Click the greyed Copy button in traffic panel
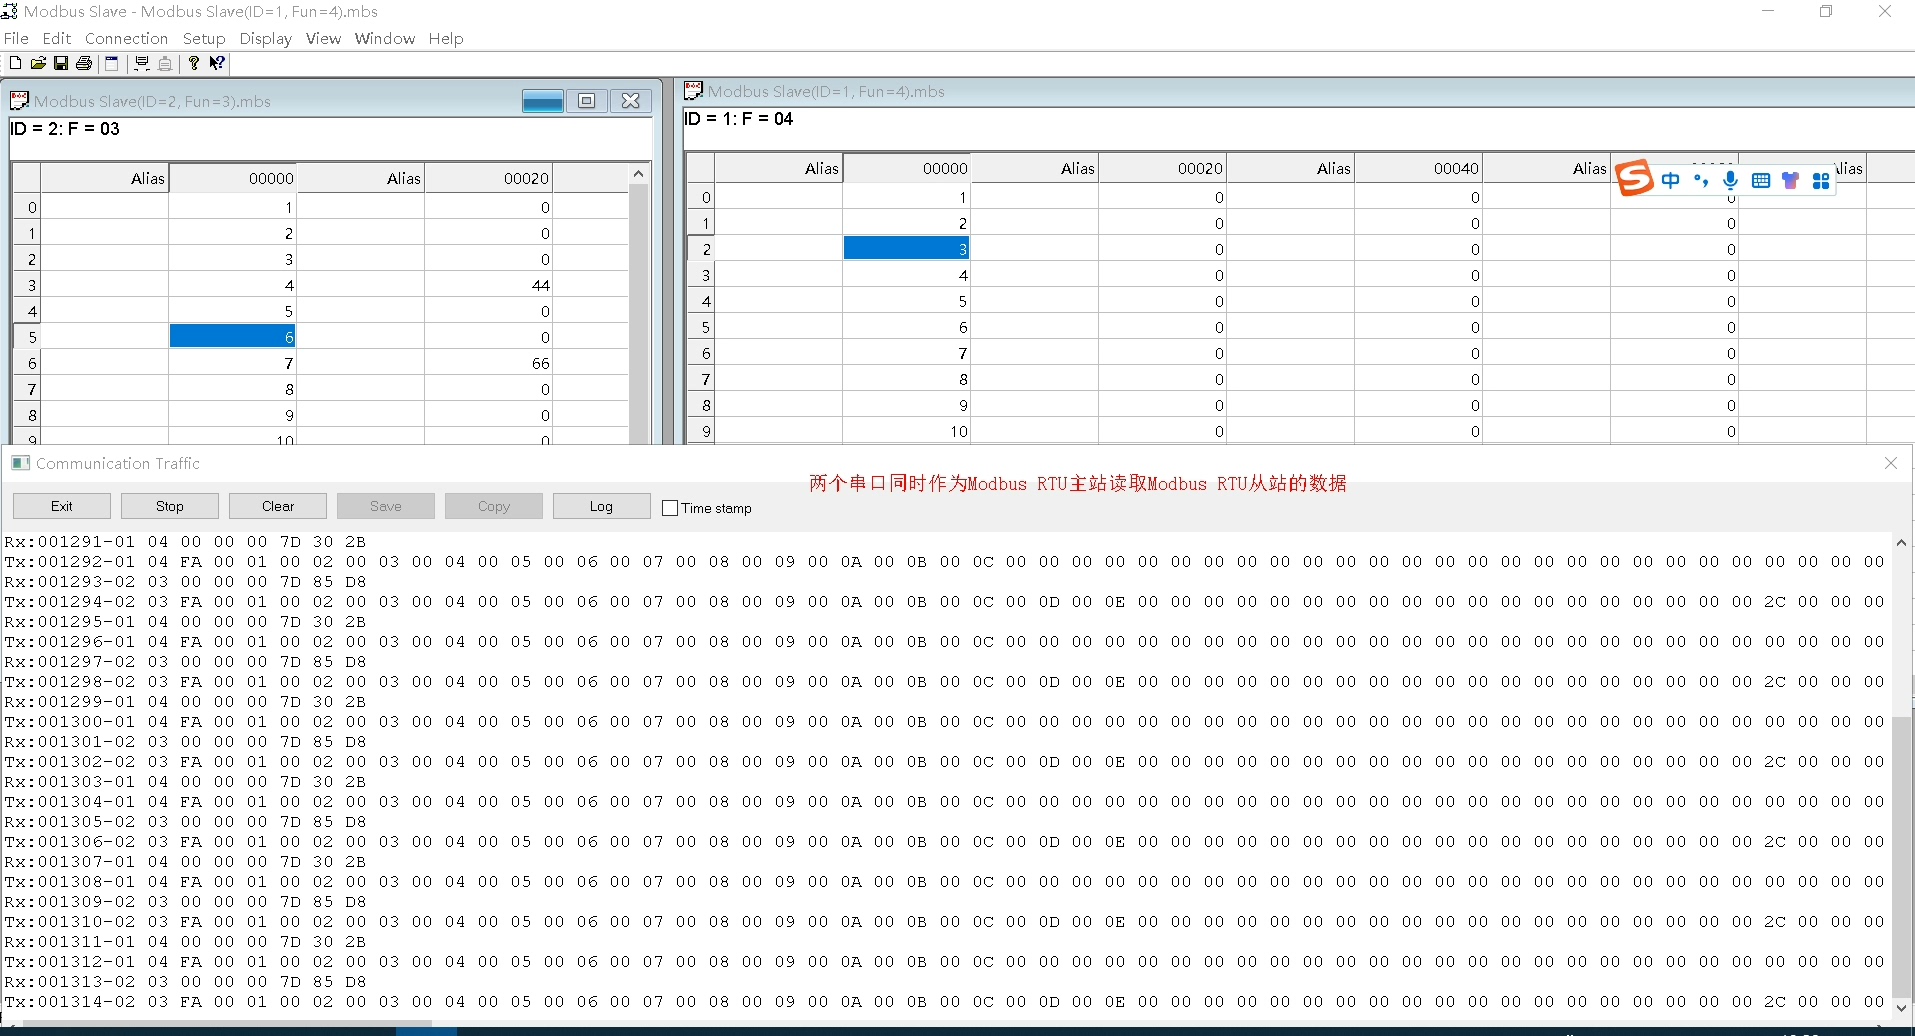Screen dimensions: 1915x1036 pos(494,506)
